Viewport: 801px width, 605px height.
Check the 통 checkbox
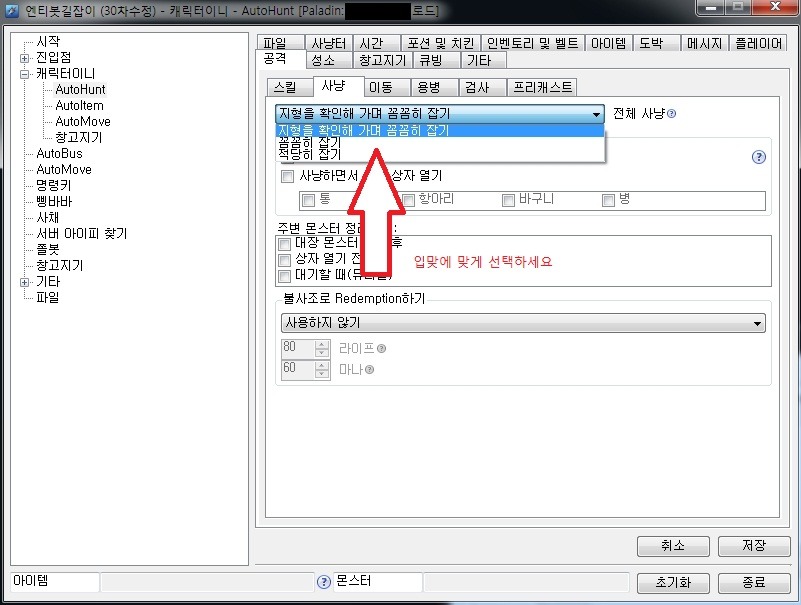(x=308, y=200)
